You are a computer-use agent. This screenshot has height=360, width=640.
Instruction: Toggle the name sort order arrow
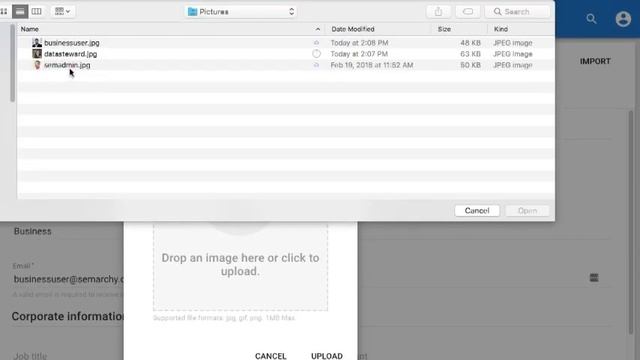pos(318,29)
